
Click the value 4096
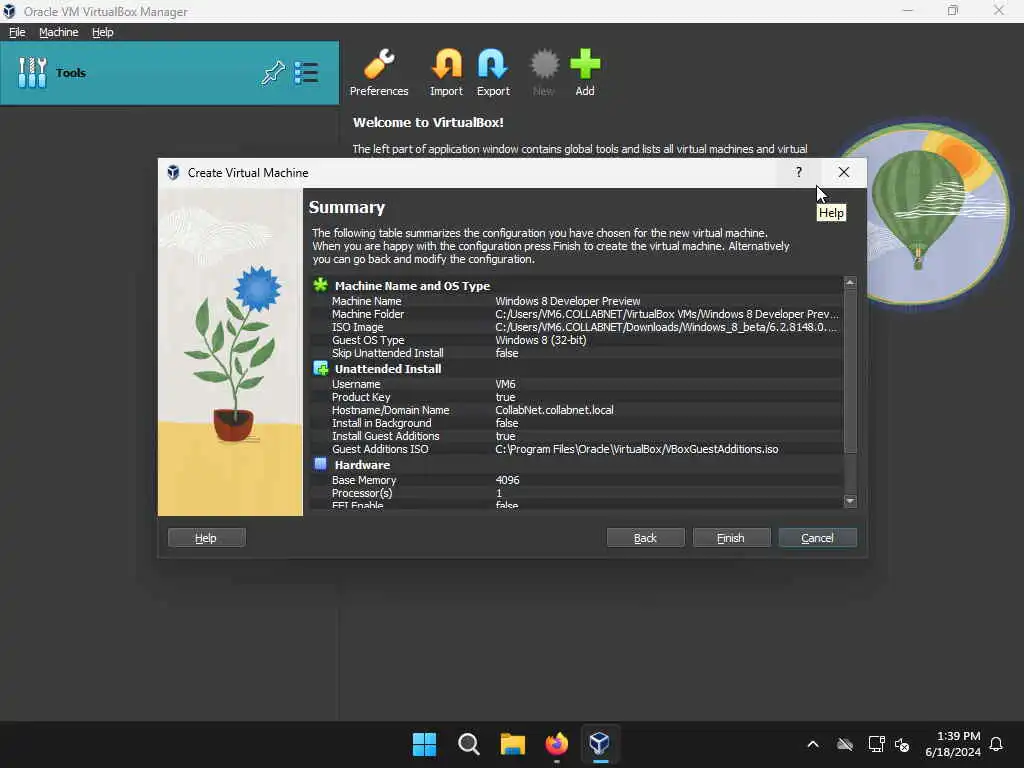pyautogui.click(x=507, y=480)
